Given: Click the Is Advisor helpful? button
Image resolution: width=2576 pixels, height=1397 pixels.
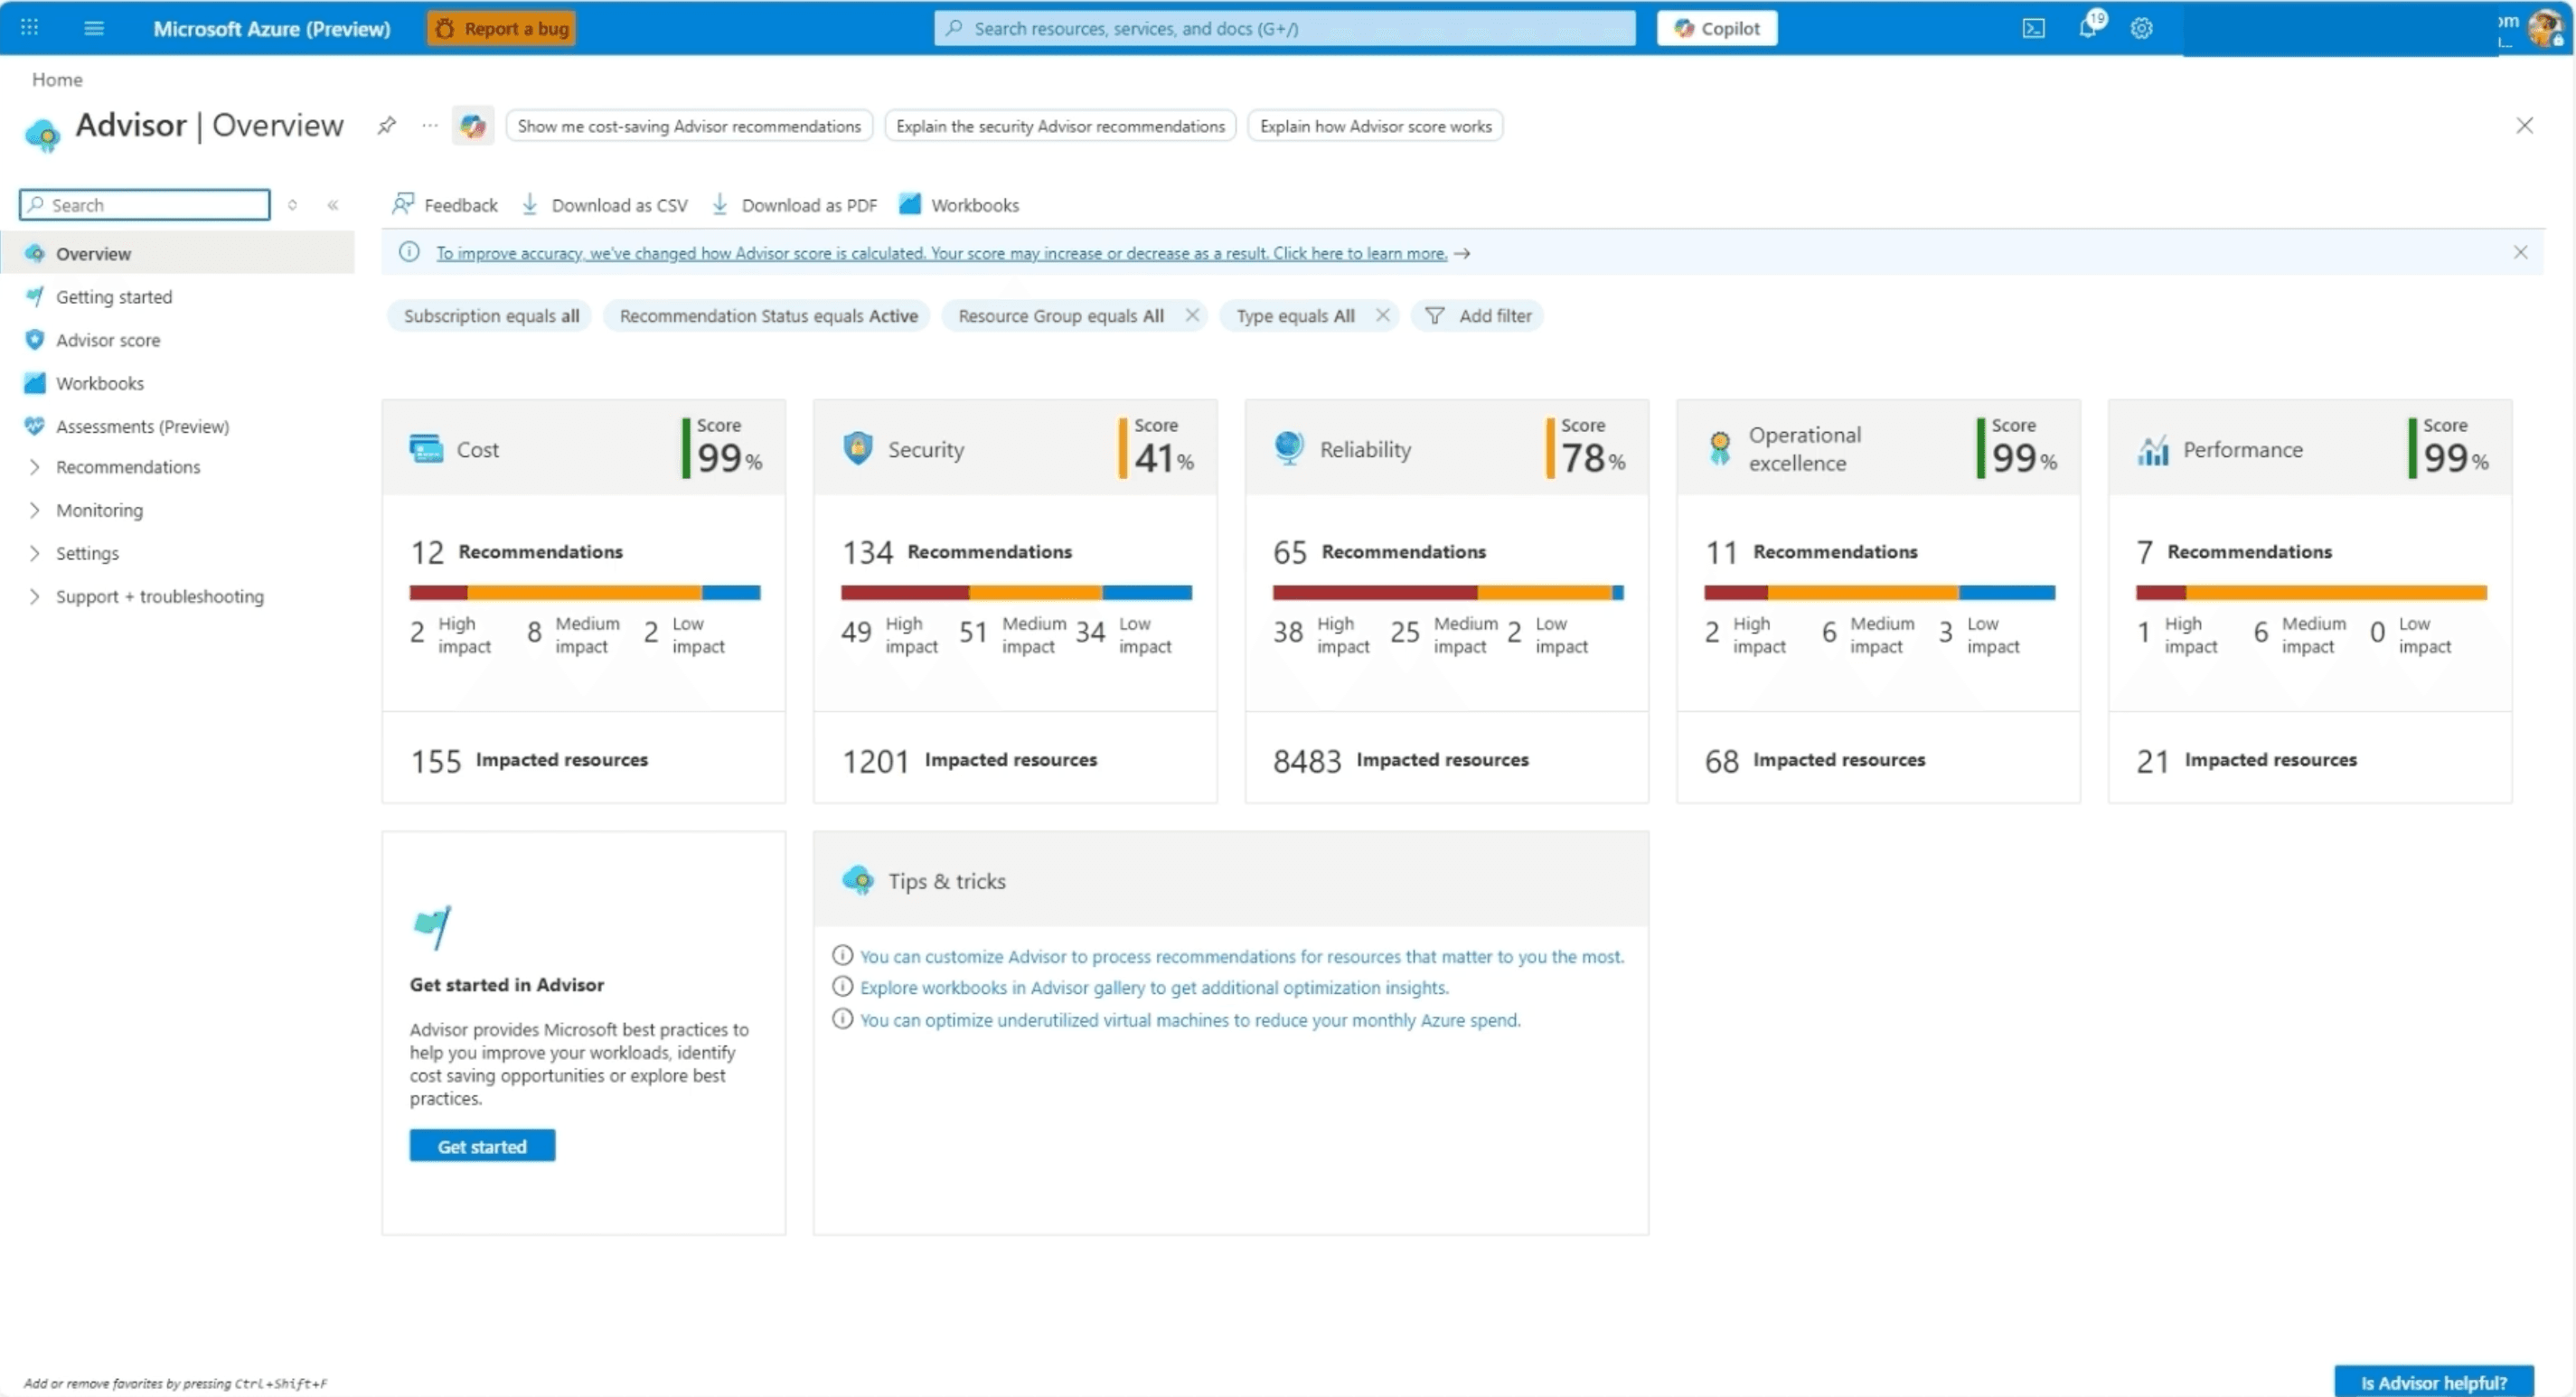Looking at the screenshot, I should [2433, 1382].
